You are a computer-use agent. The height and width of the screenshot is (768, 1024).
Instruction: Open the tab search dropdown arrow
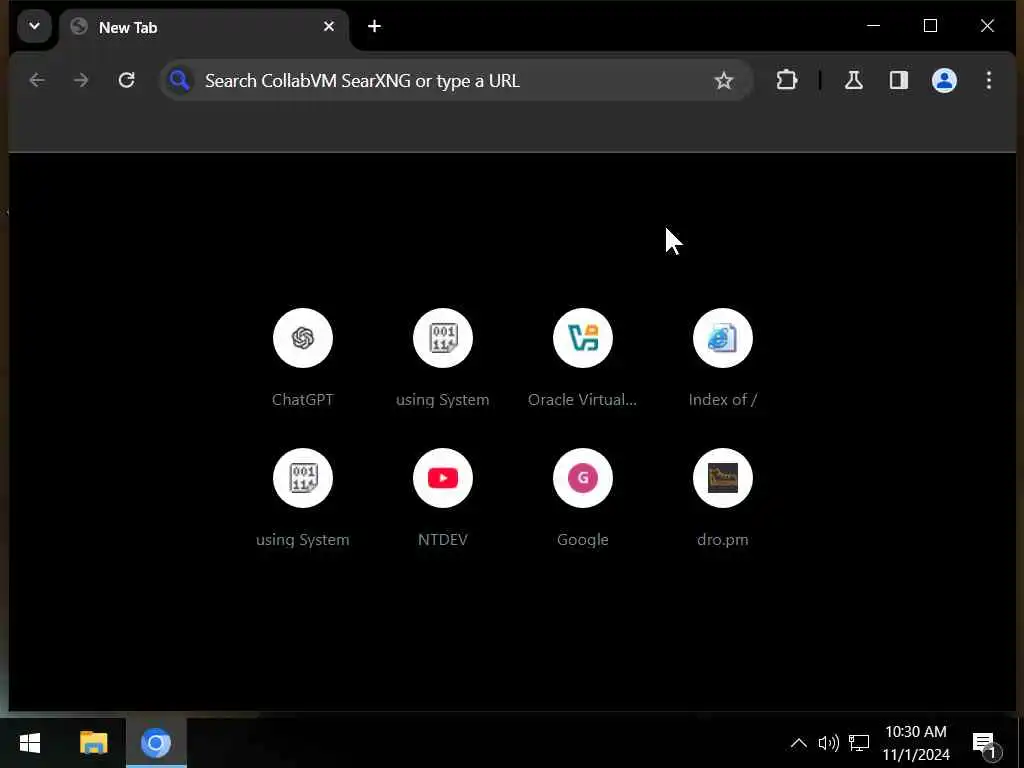(35, 27)
